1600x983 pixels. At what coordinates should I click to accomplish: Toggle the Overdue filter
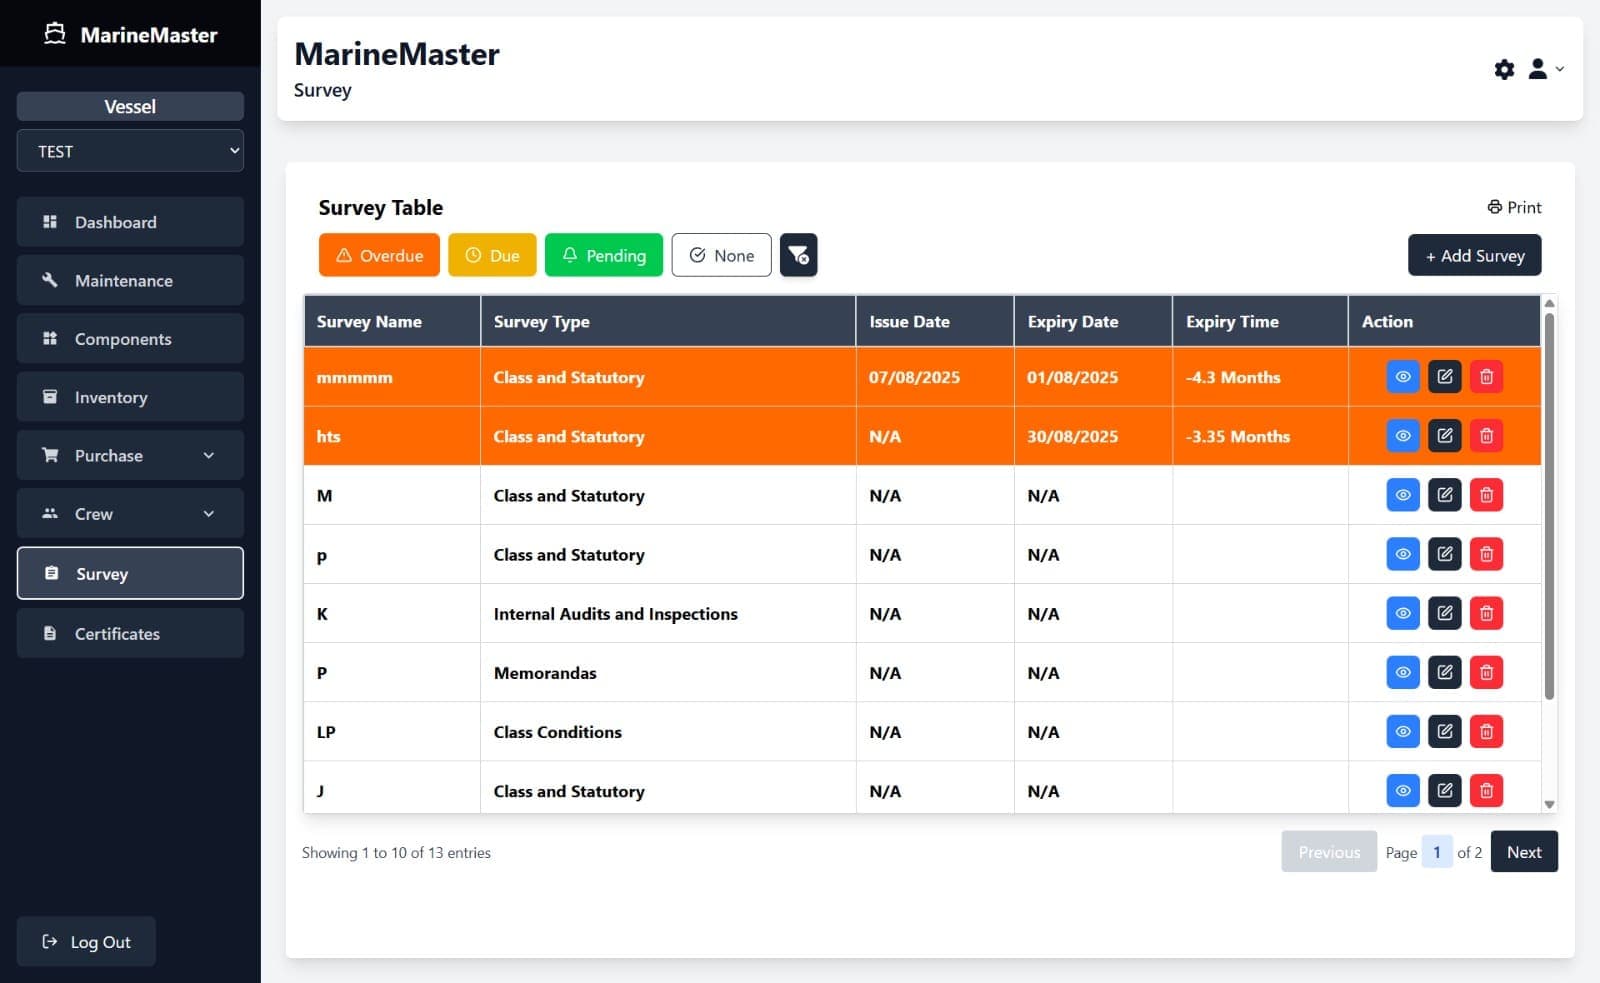(x=379, y=255)
